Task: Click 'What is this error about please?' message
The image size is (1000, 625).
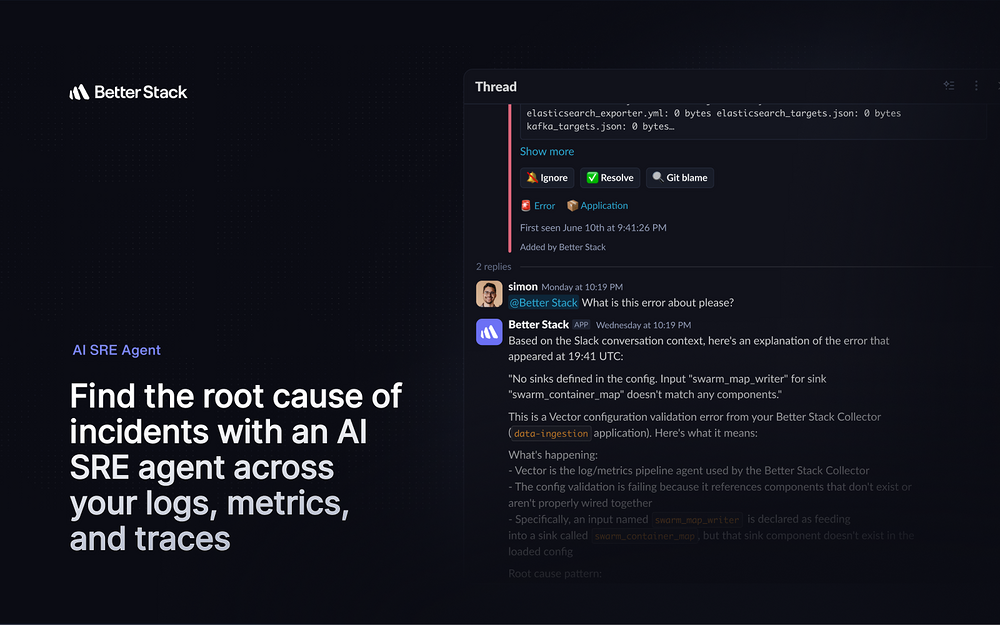Action: point(658,302)
